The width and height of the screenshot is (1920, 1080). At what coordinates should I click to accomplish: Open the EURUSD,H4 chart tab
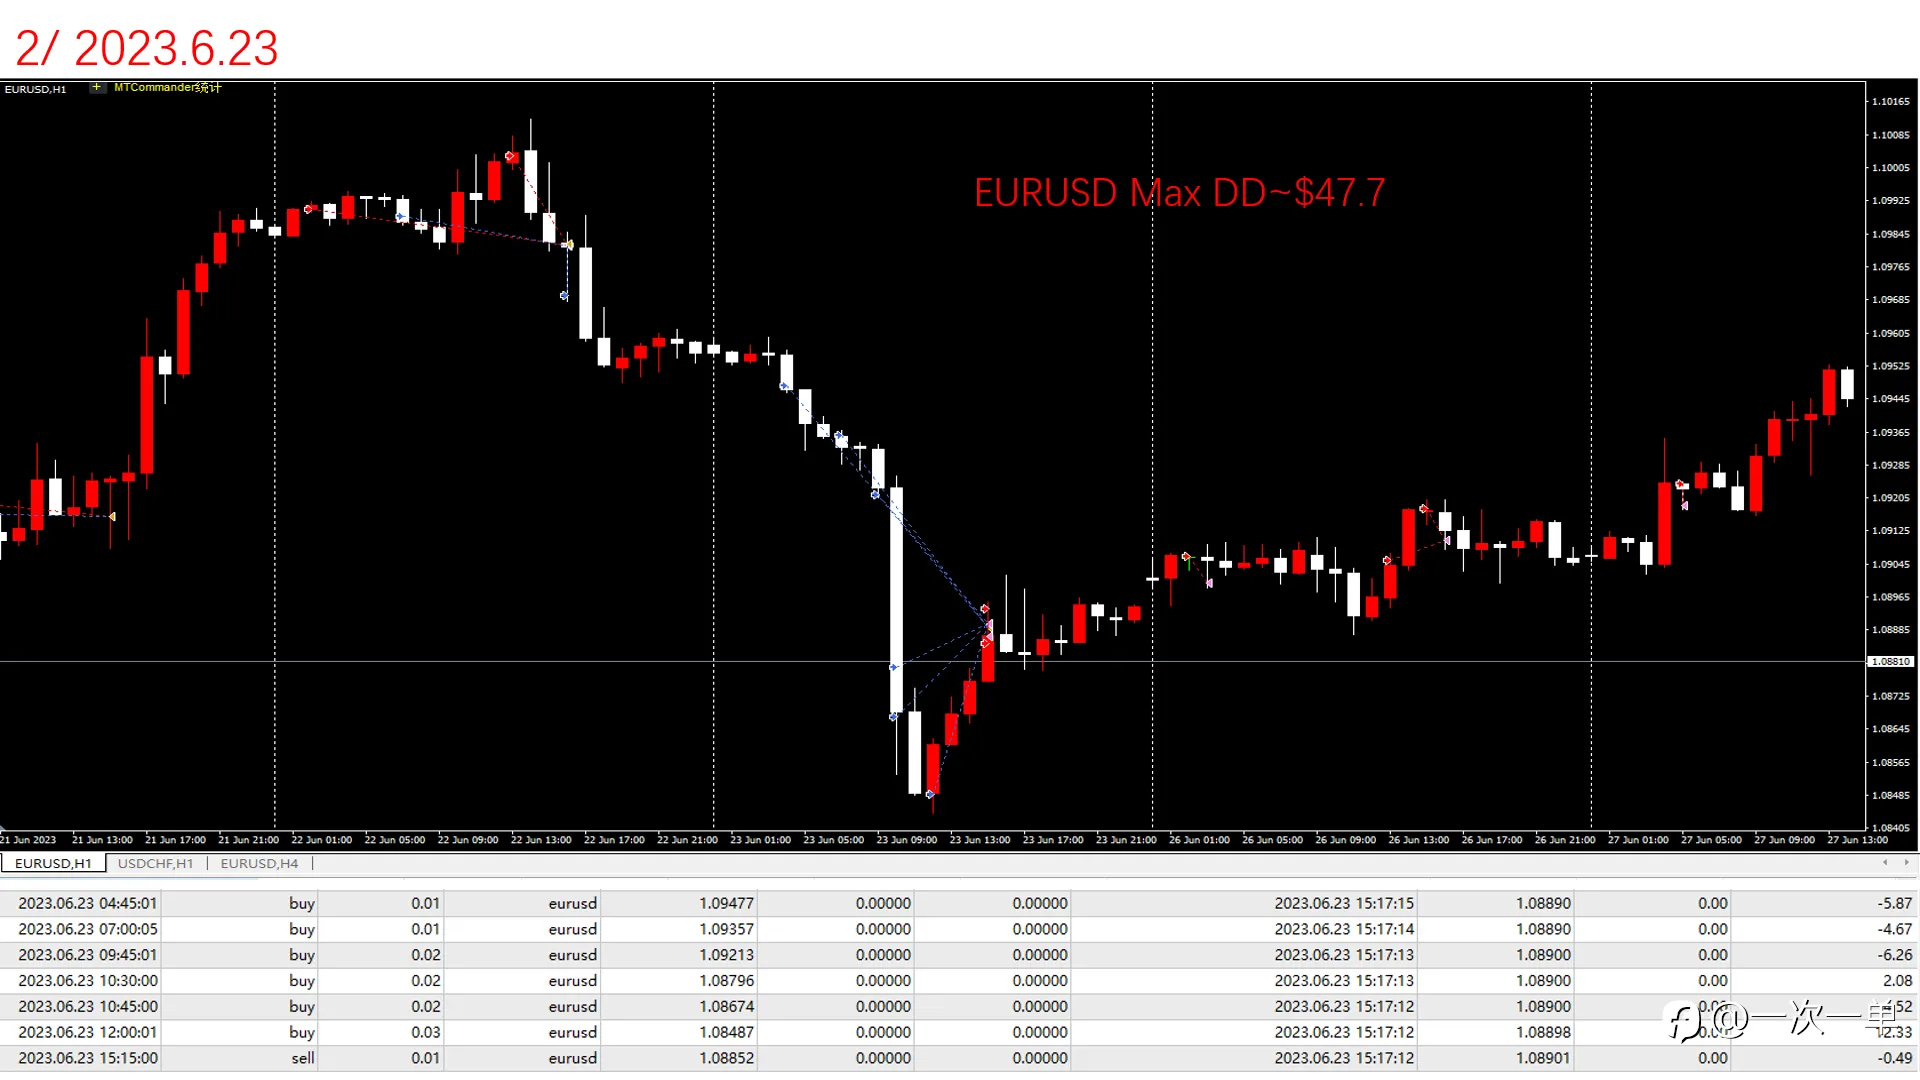pos(259,863)
